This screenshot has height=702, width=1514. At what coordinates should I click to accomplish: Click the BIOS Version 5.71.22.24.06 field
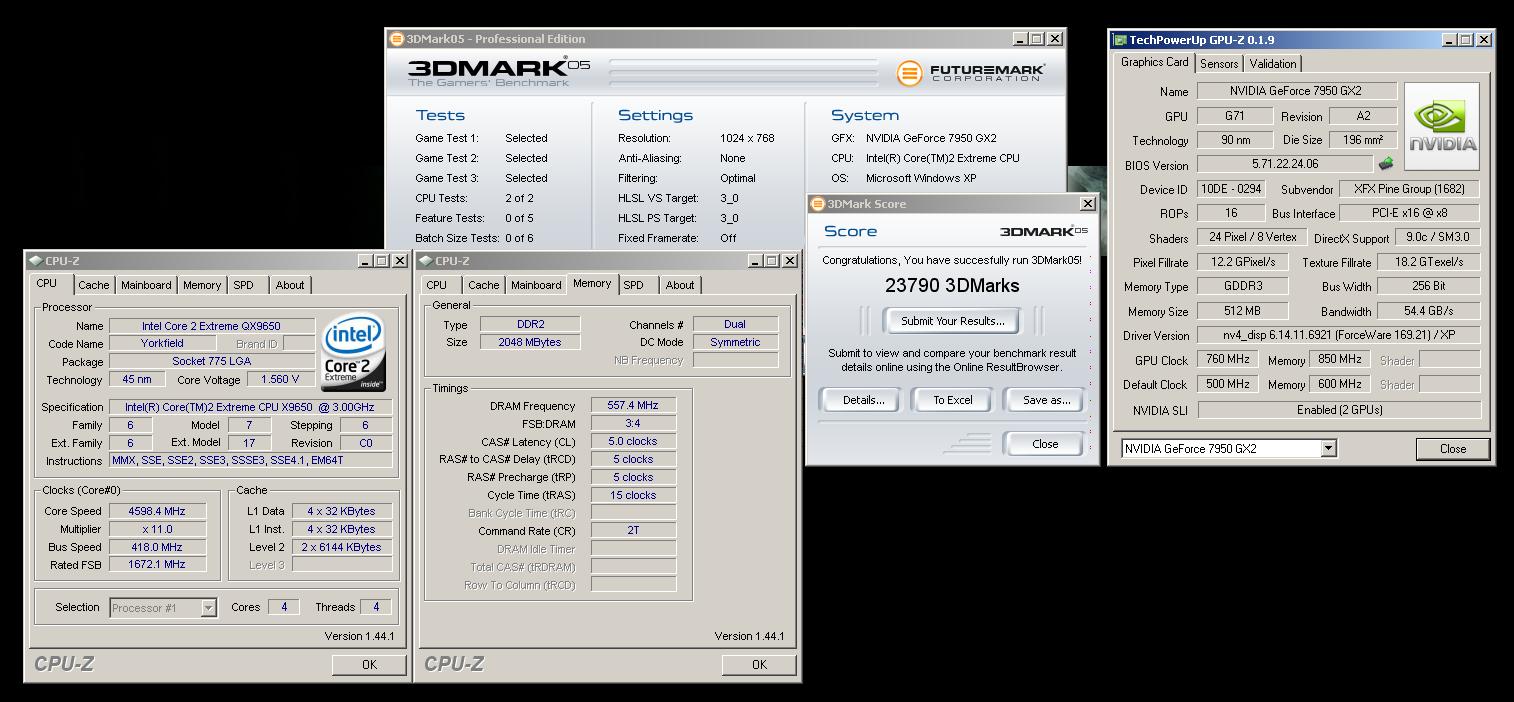[x=1285, y=164]
